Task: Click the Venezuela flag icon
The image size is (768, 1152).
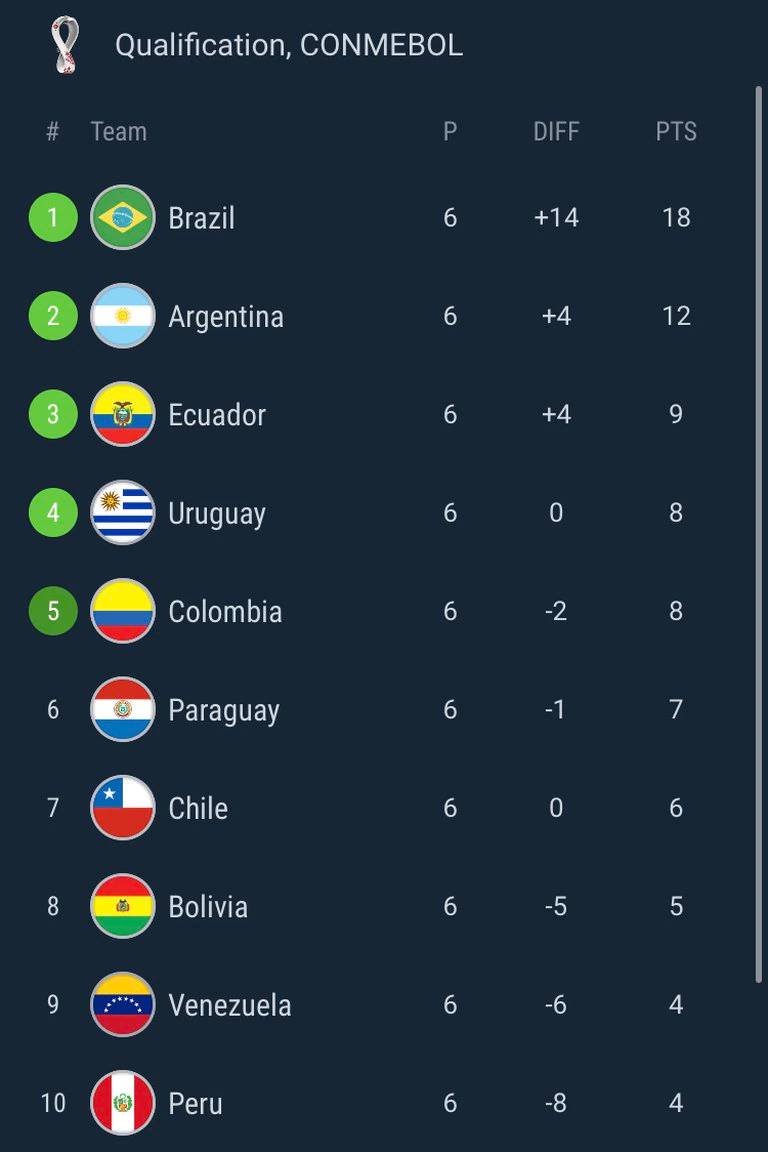Action: [123, 1005]
